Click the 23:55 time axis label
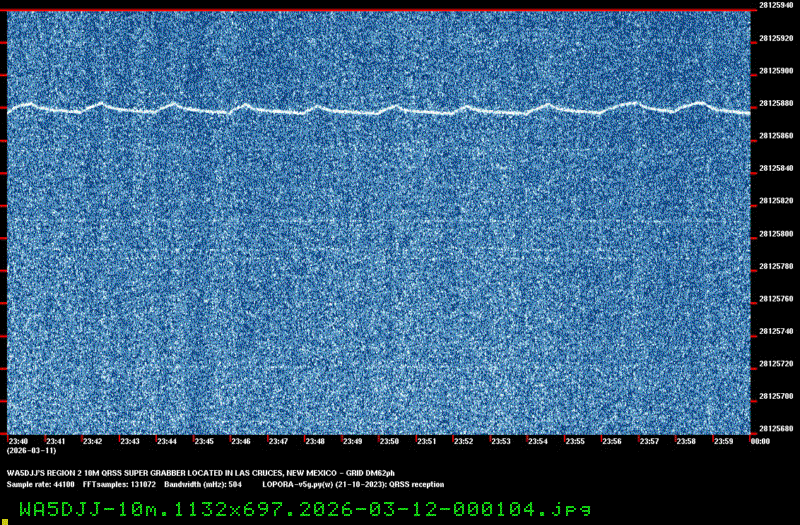Screen dimensions: 800x525 pyautogui.click(x=574, y=441)
